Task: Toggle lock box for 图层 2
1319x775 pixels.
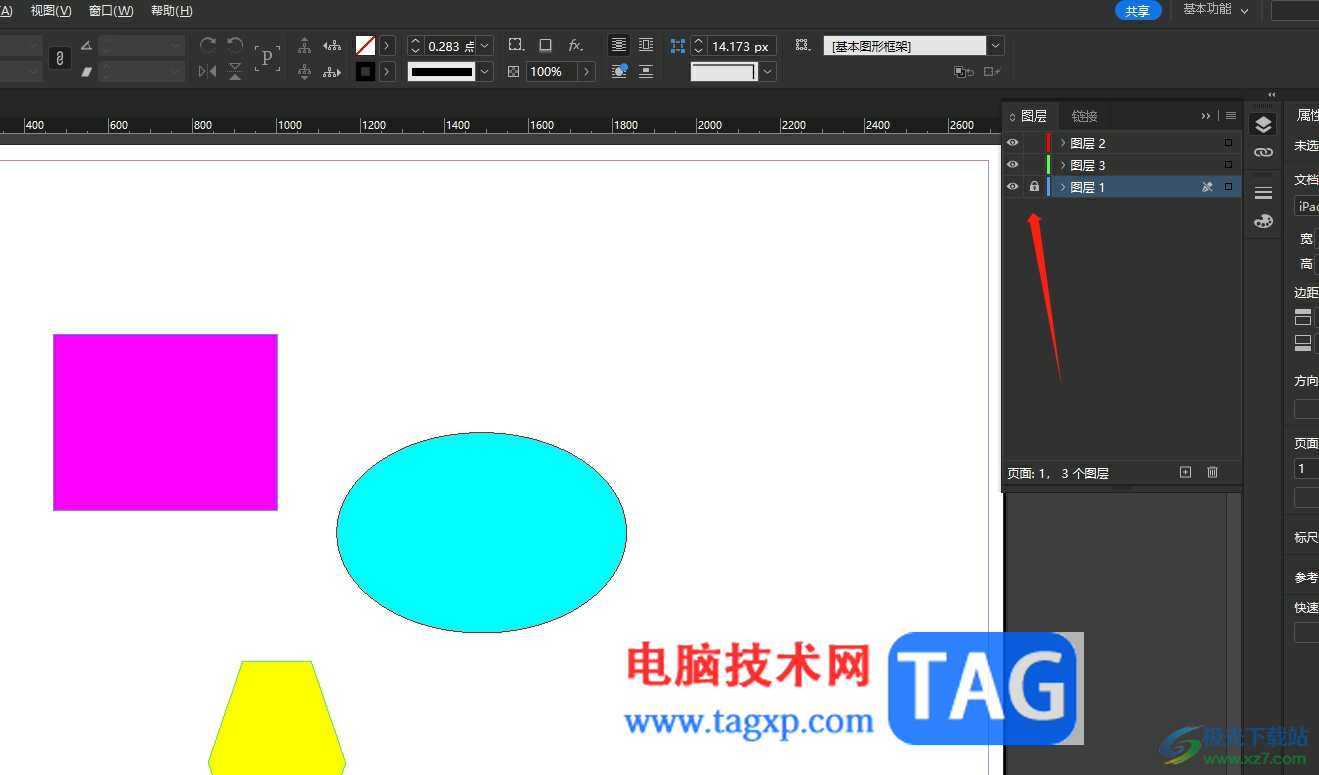Action: pyautogui.click(x=1034, y=143)
